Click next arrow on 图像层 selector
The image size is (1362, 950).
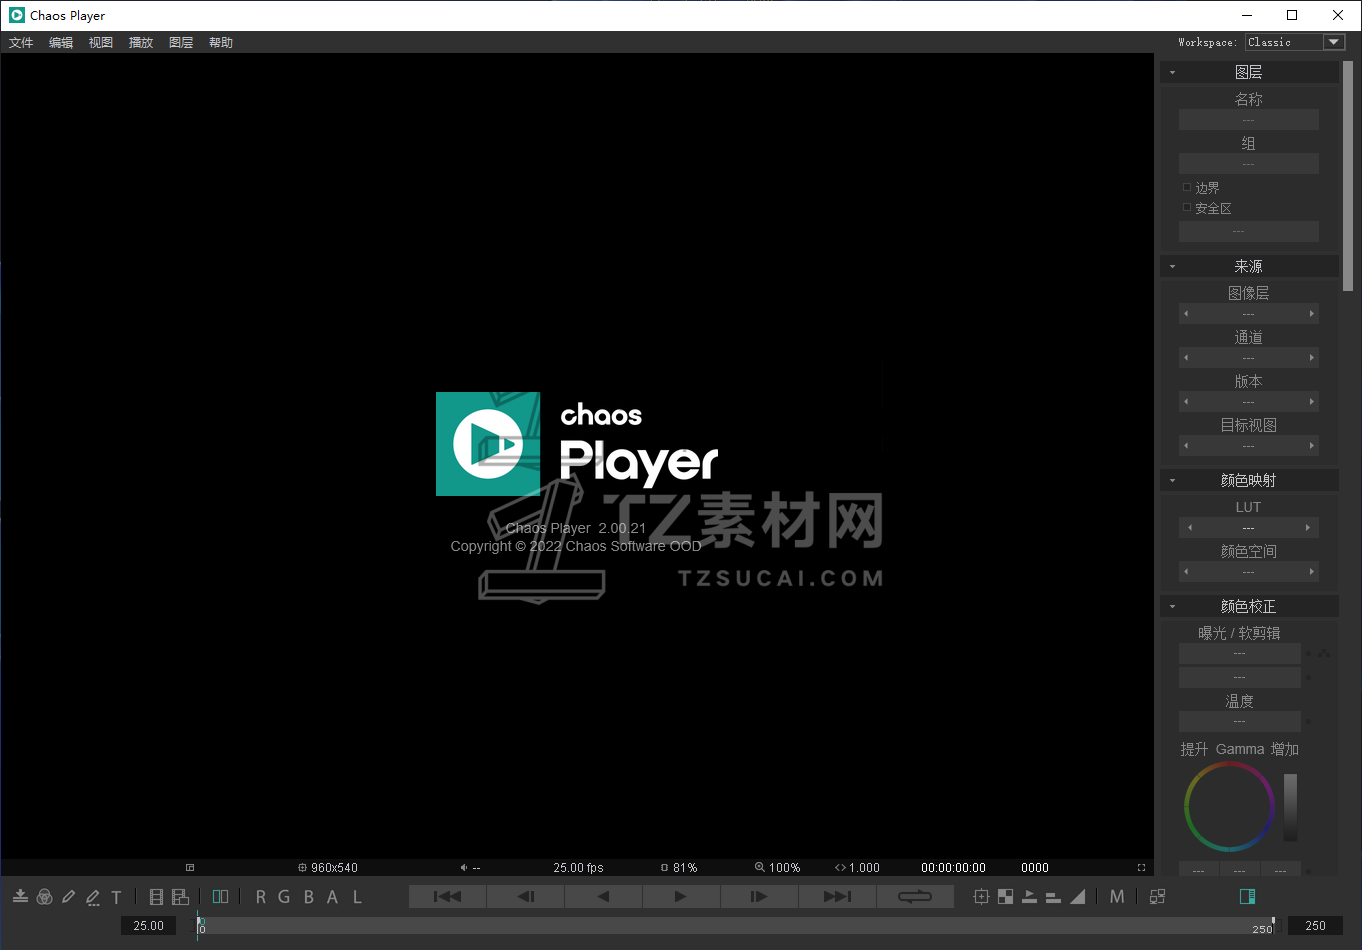click(1311, 314)
